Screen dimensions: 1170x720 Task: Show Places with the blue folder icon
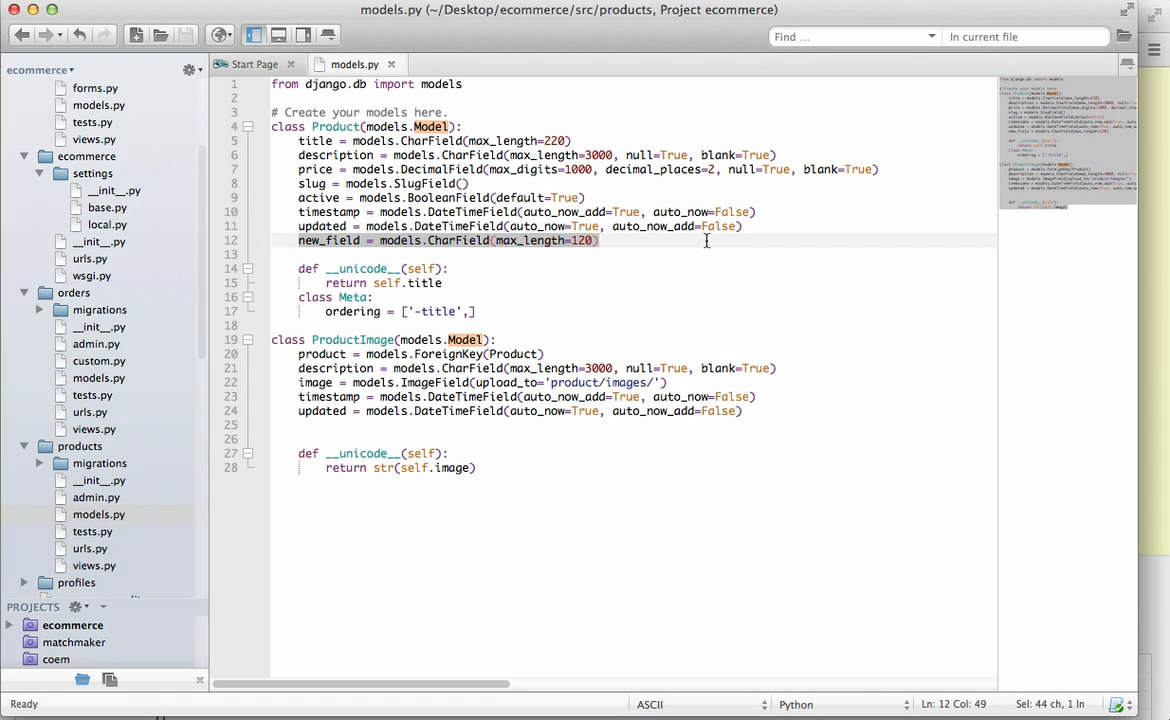click(82, 680)
